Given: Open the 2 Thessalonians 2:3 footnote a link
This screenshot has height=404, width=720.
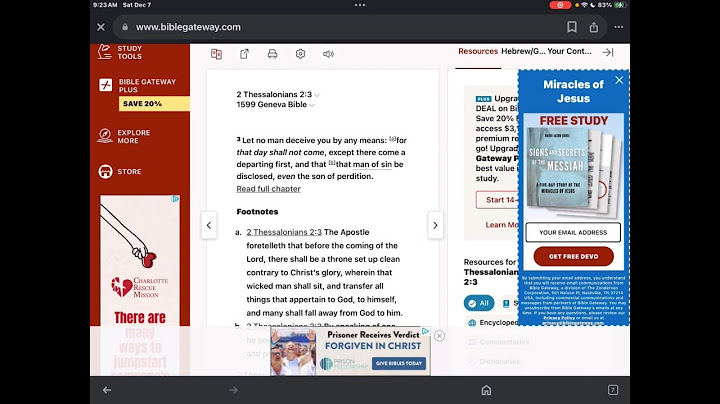Looking at the screenshot, I should (284, 232).
